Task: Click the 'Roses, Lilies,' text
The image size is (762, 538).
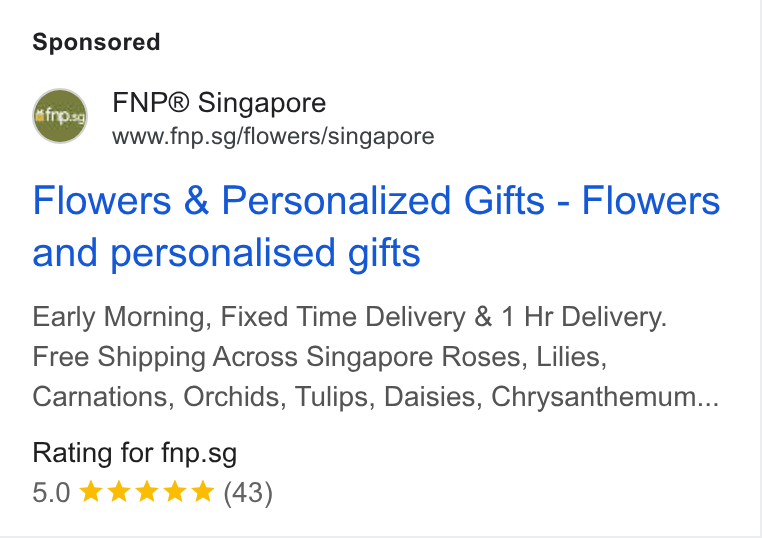Action: click(524, 357)
